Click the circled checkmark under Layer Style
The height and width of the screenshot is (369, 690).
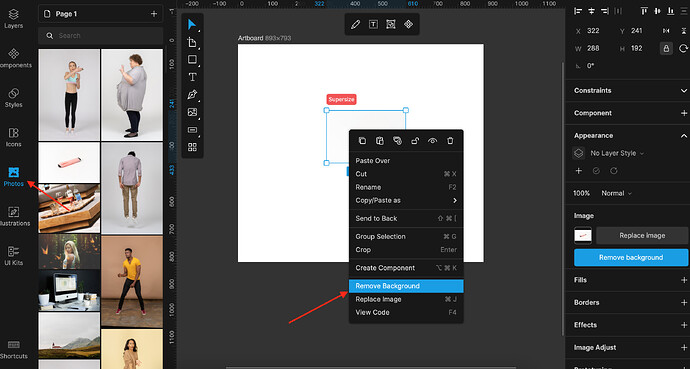point(596,171)
